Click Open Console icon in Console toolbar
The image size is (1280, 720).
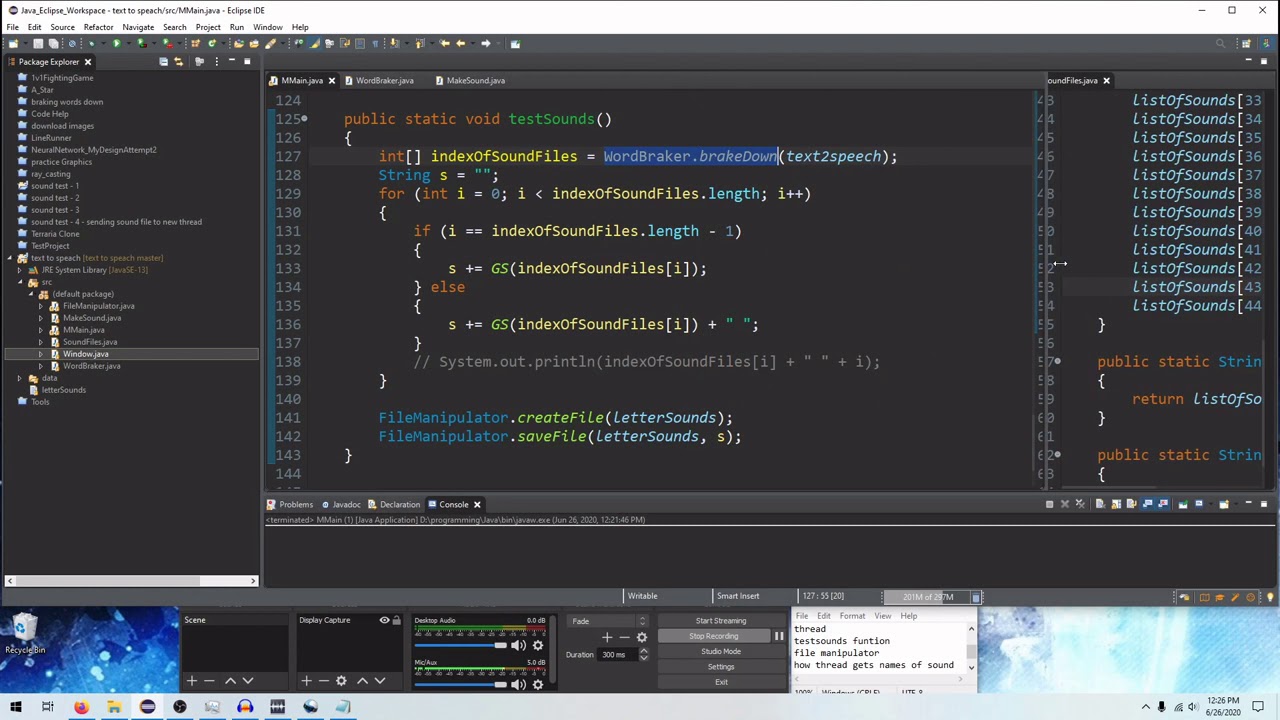tap(1224, 504)
